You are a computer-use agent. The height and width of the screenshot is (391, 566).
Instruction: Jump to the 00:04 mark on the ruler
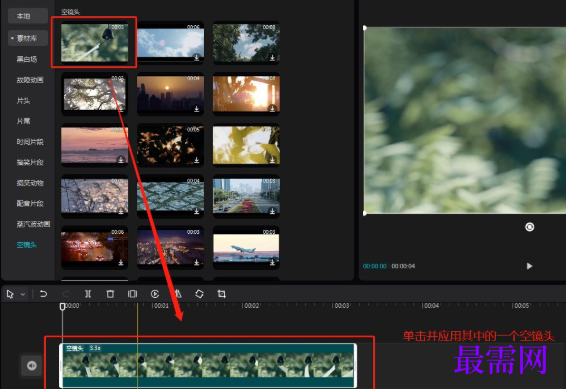pyautogui.click(x=431, y=306)
